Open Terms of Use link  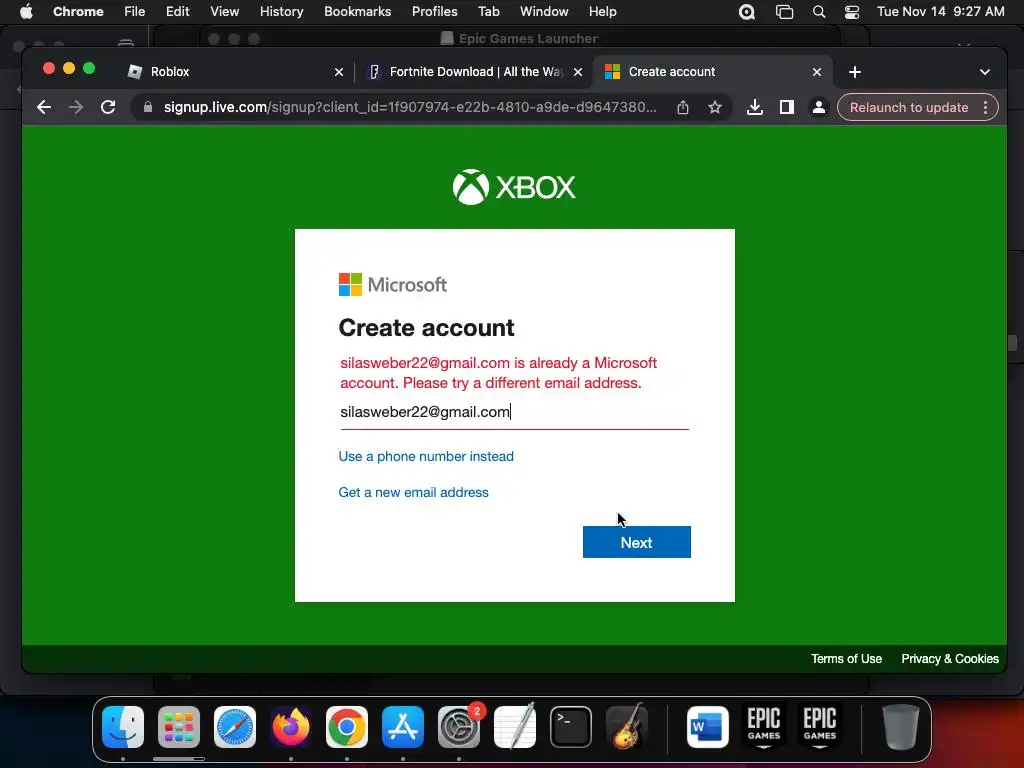(x=846, y=659)
